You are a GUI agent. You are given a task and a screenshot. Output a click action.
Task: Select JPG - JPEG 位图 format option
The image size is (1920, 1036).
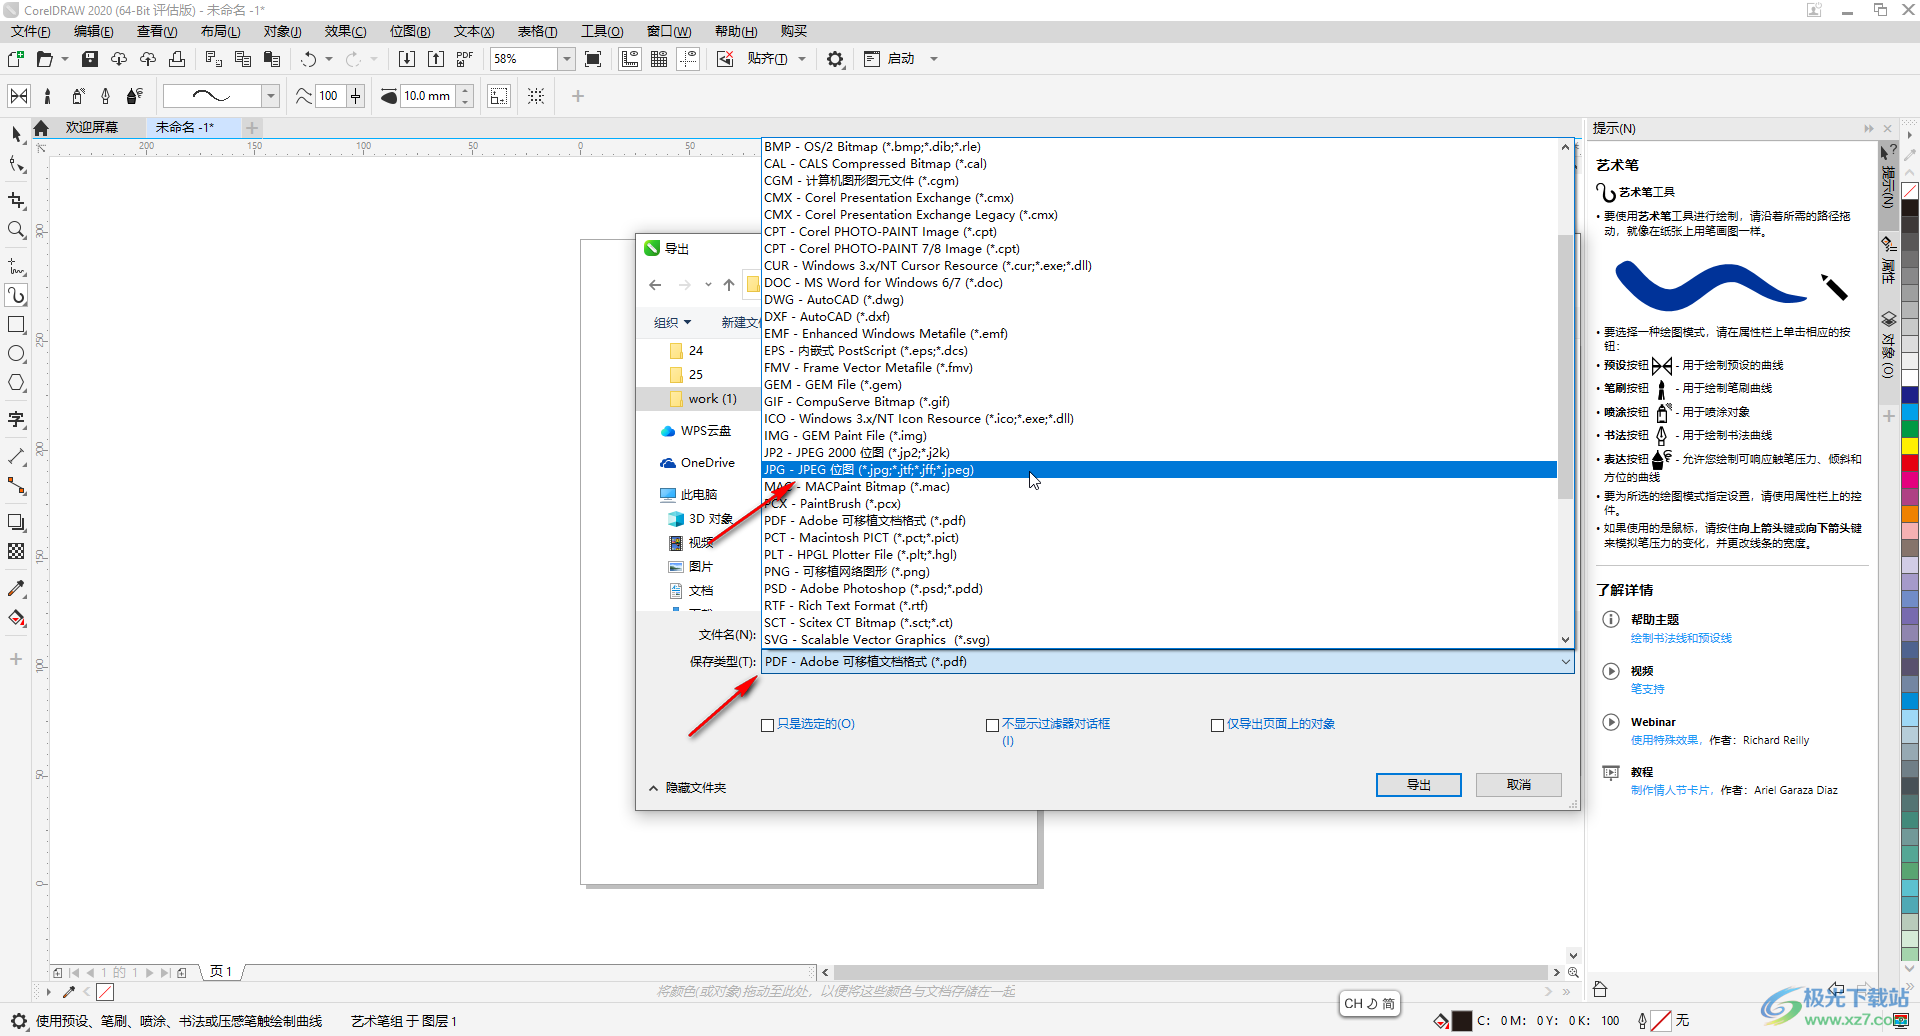point(1159,470)
